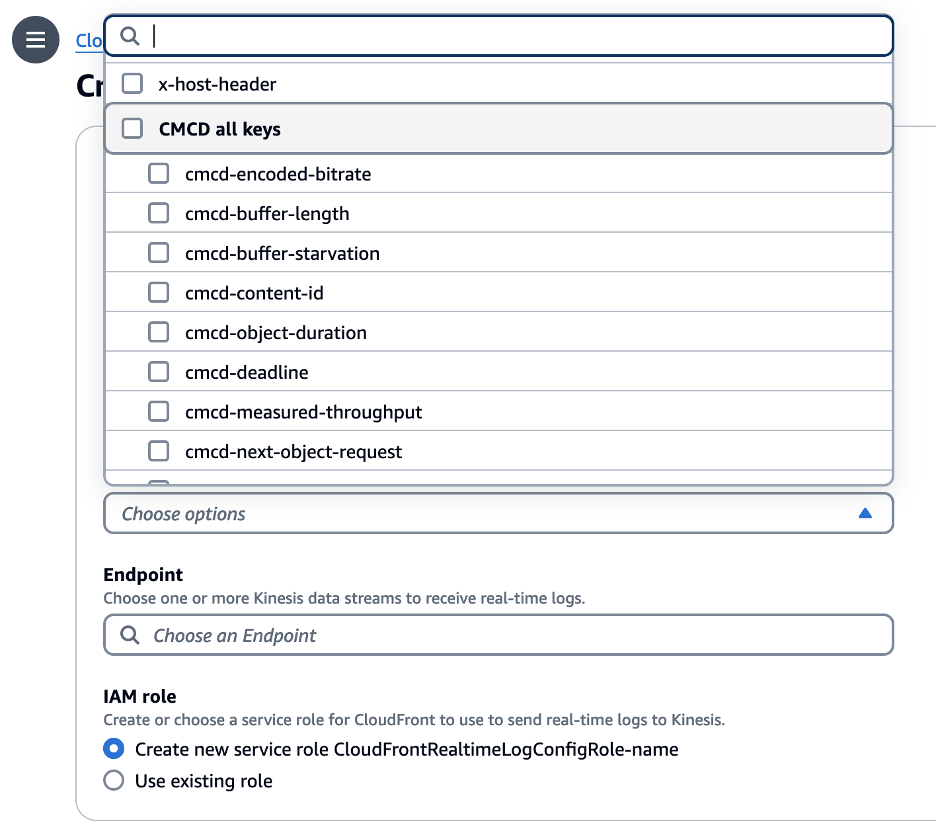Screen dimensions: 936x834
Task: Enable cmcd-measured-throughput field
Action: coord(158,411)
